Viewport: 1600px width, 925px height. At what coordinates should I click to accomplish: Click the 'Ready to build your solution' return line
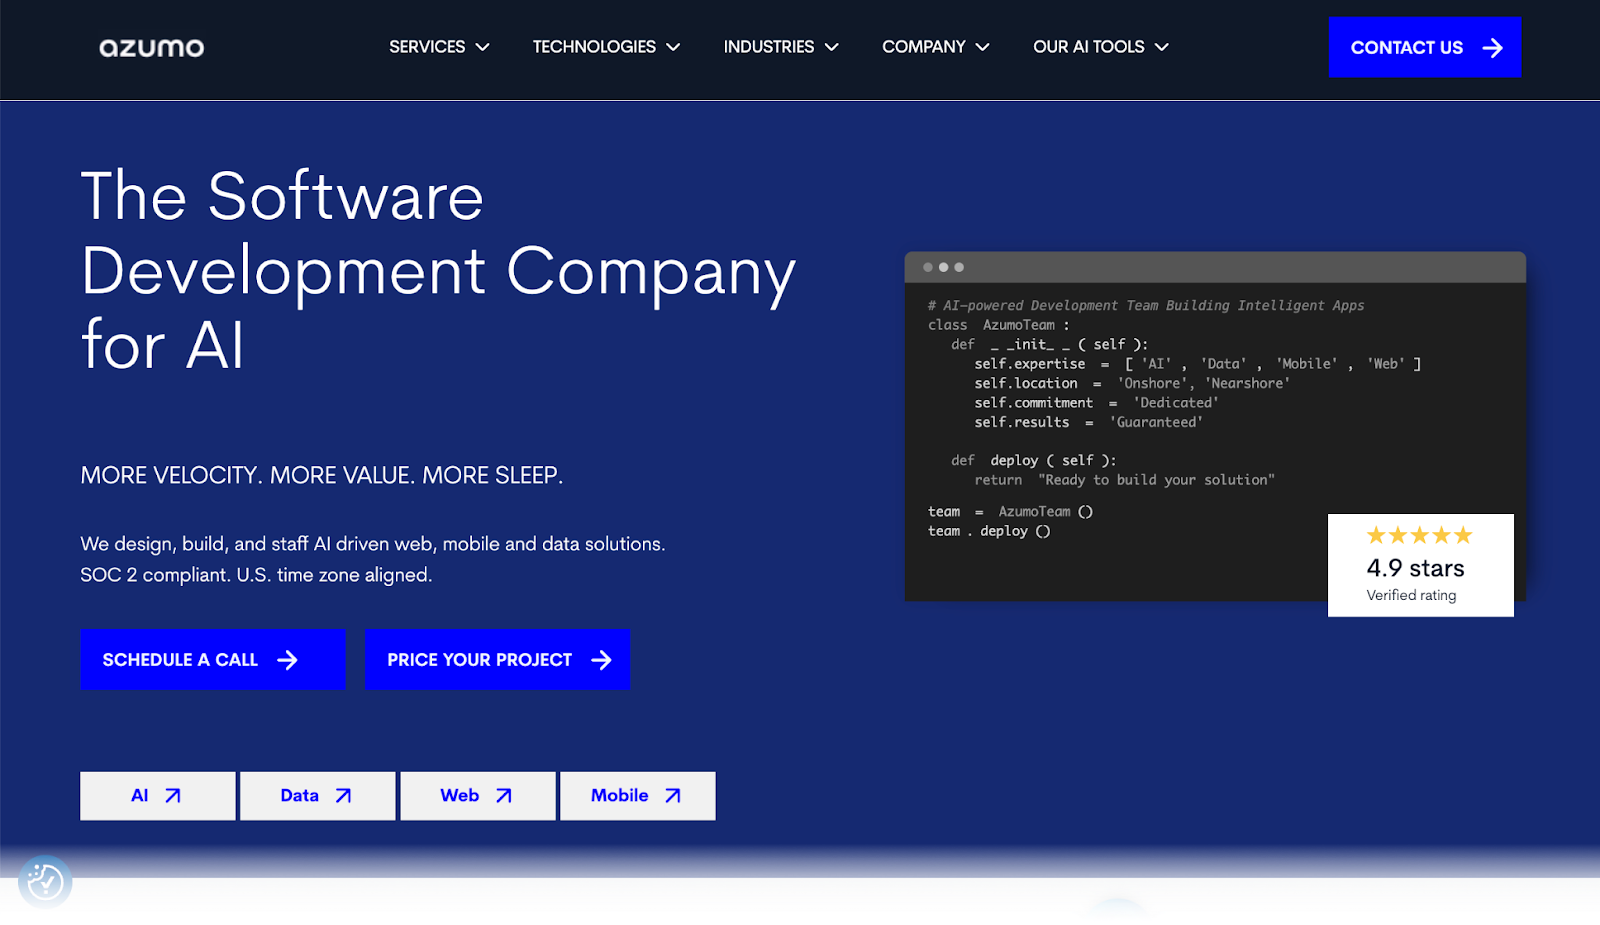1124,480
